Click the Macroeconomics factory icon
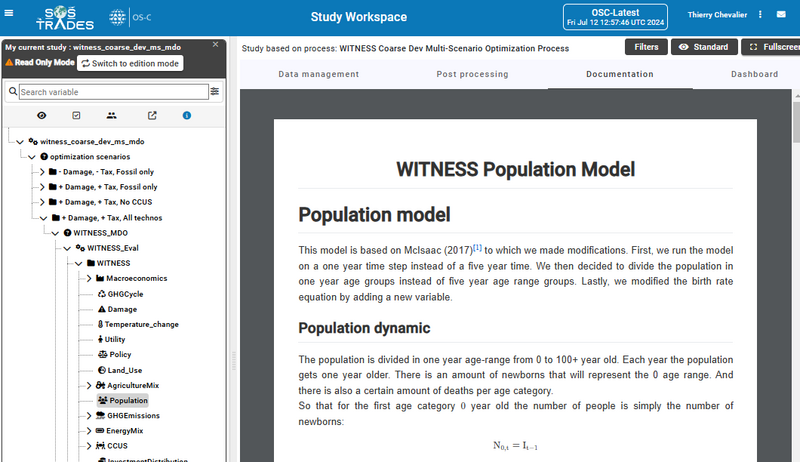This screenshot has width=800, height=462. point(100,278)
